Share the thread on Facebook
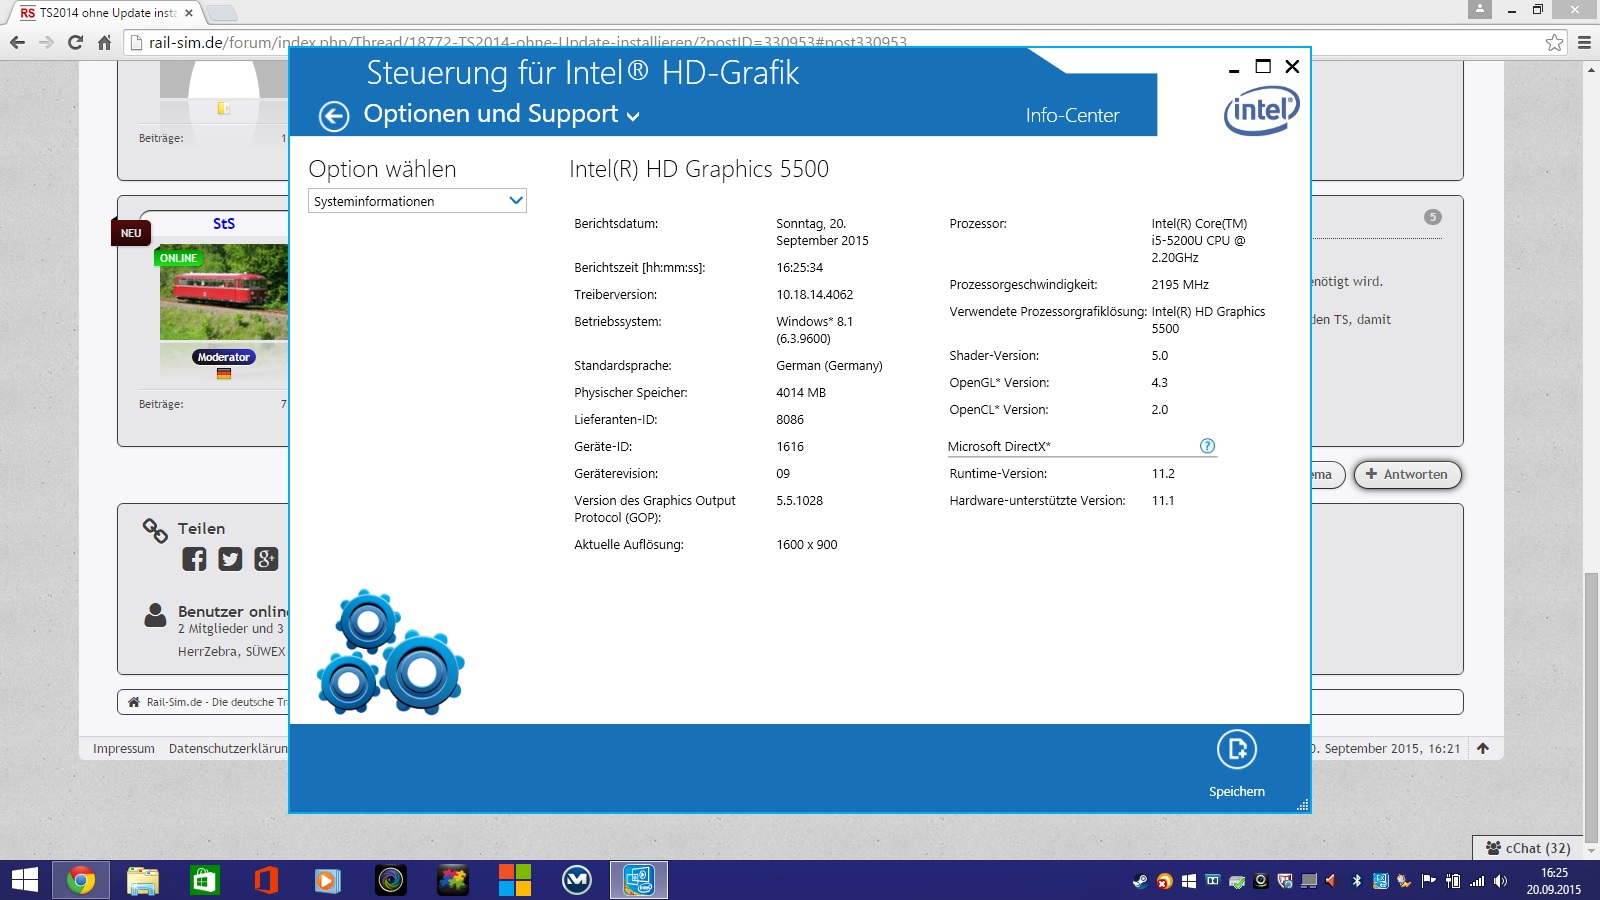The height and width of the screenshot is (900, 1600). pyautogui.click(x=194, y=559)
